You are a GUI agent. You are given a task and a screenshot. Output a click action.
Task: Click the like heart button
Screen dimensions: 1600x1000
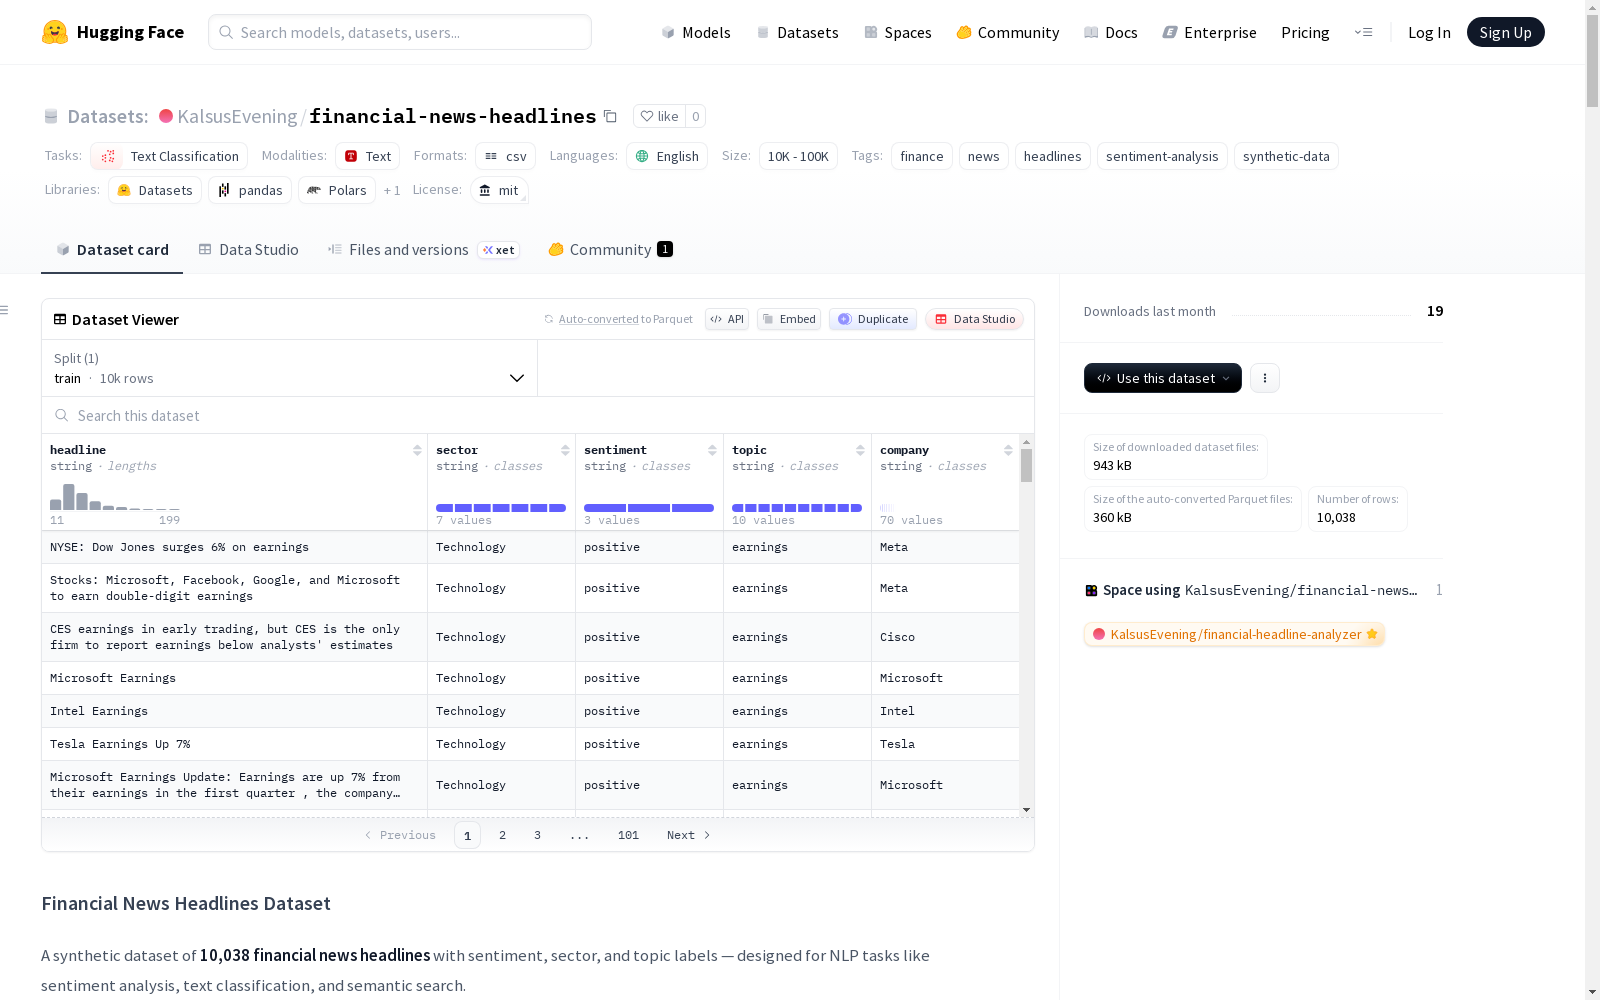click(x=659, y=116)
